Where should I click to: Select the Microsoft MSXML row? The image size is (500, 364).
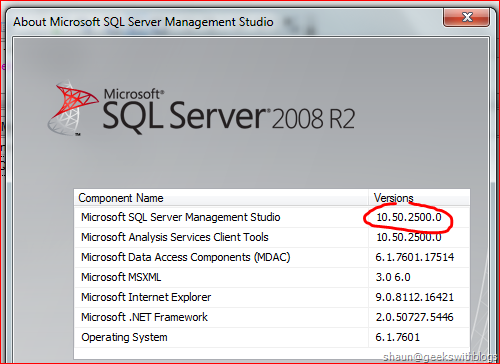272,277
